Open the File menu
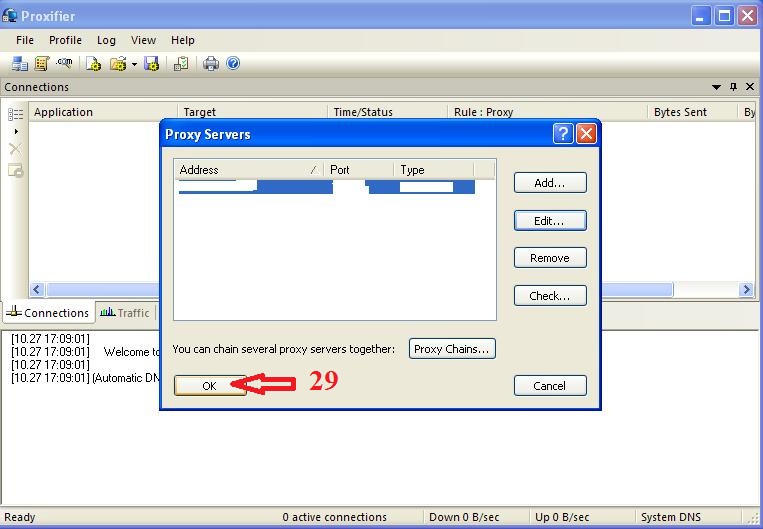The image size is (763, 529). click(25, 40)
